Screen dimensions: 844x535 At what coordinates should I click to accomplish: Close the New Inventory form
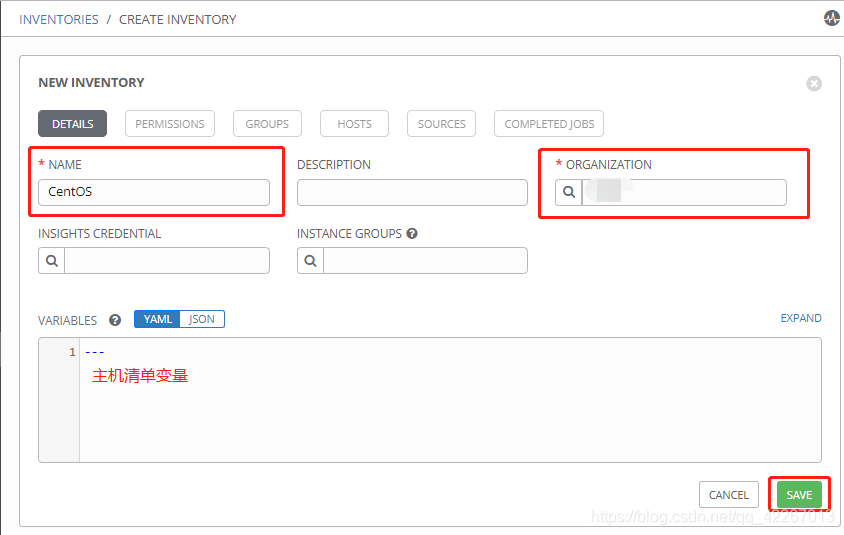point(814,83)
